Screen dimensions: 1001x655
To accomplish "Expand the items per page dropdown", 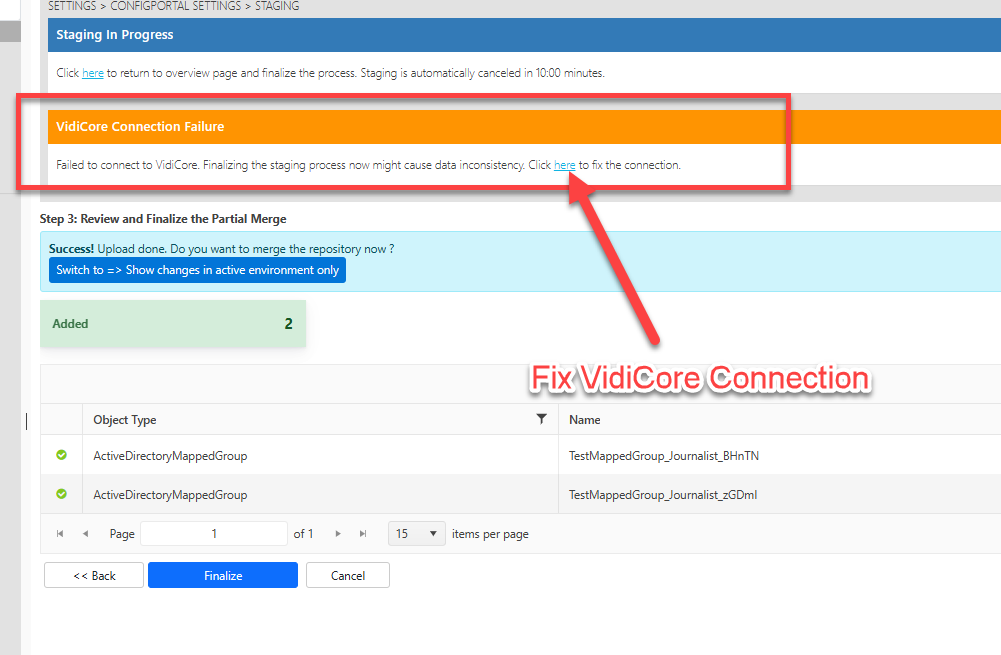I will pyautogui.click(x=416, y=534).
